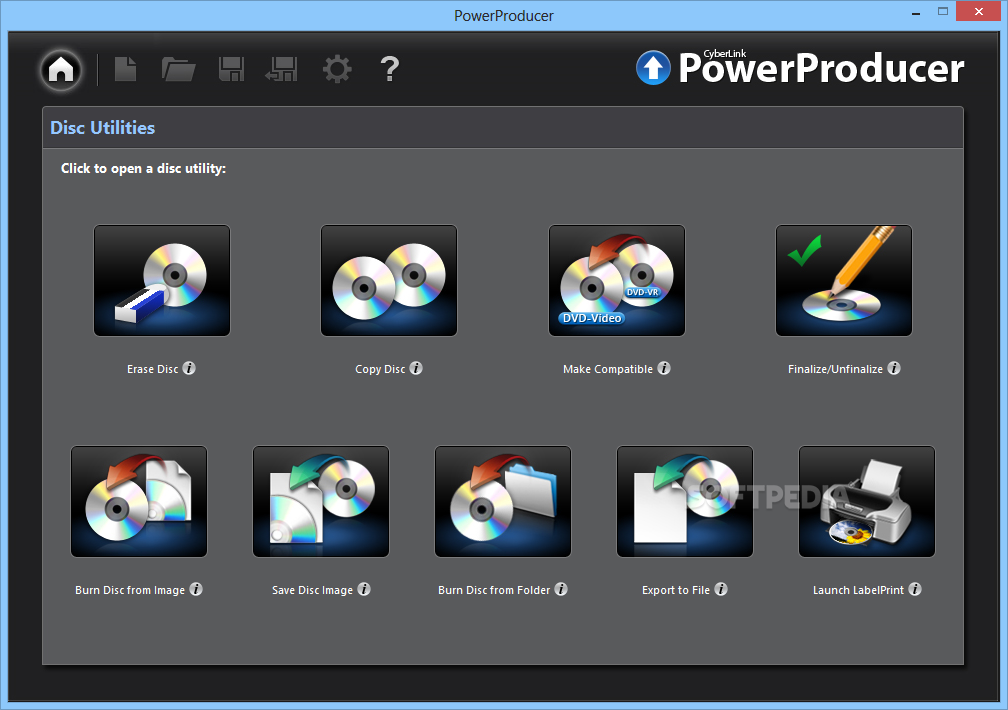Show info for Copy Disc

pyautogui.click(x=416, y=368)
